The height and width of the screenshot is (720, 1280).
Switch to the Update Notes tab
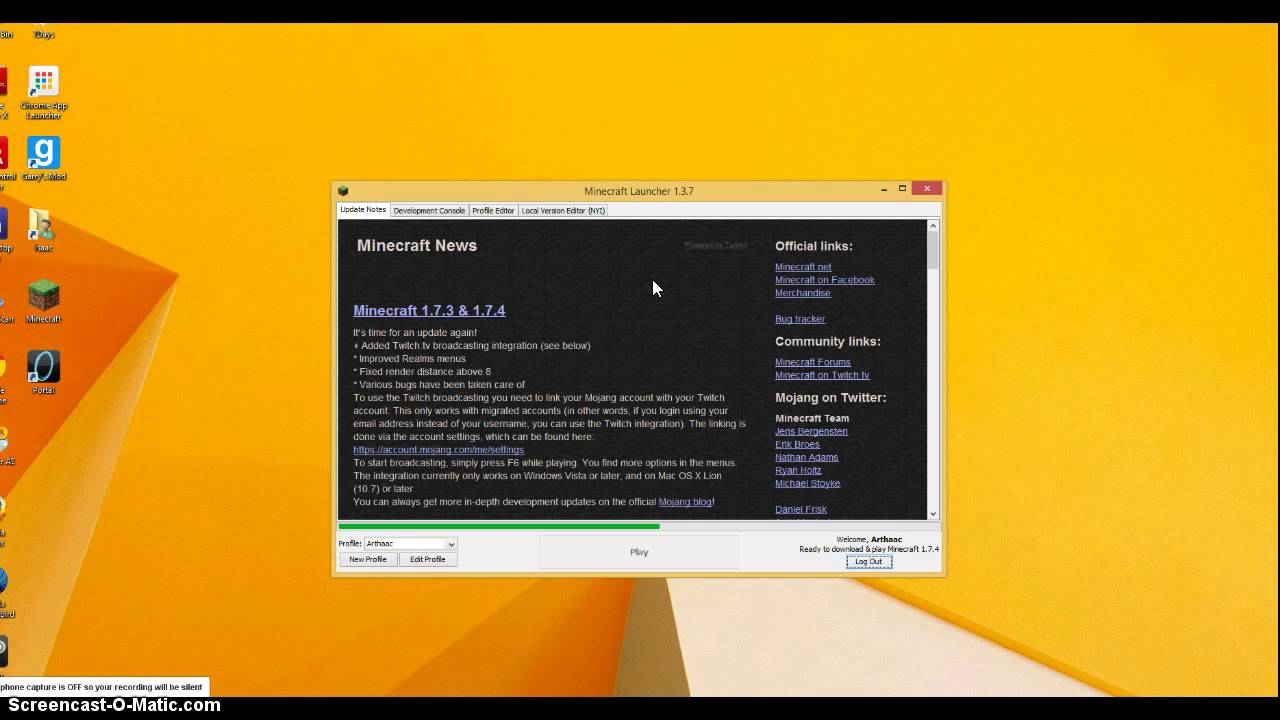pos(362,210)
